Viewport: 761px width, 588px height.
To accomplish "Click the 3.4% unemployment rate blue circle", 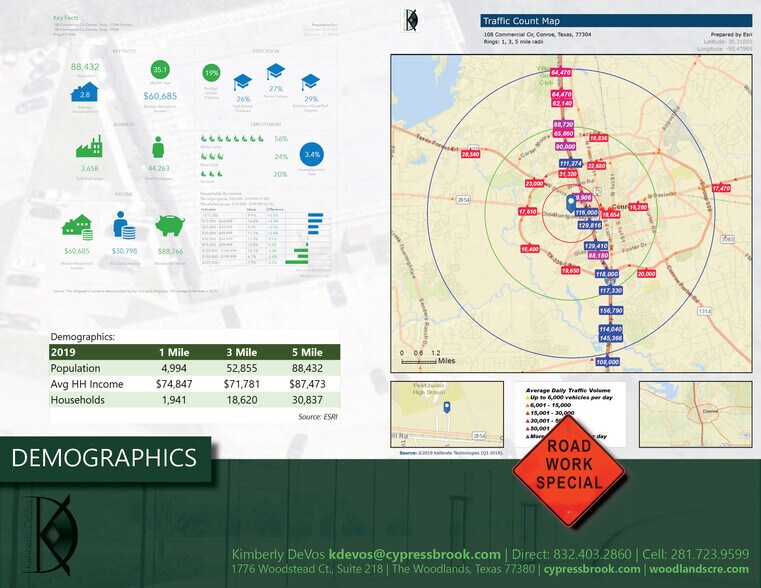I will click(312, 156).
